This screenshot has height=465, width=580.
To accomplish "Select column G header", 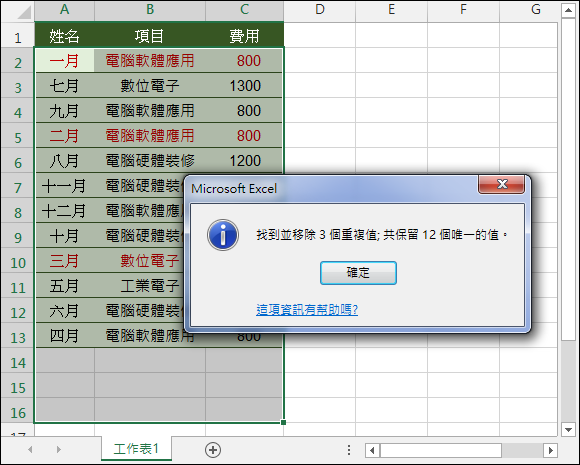I will point(529,10).
